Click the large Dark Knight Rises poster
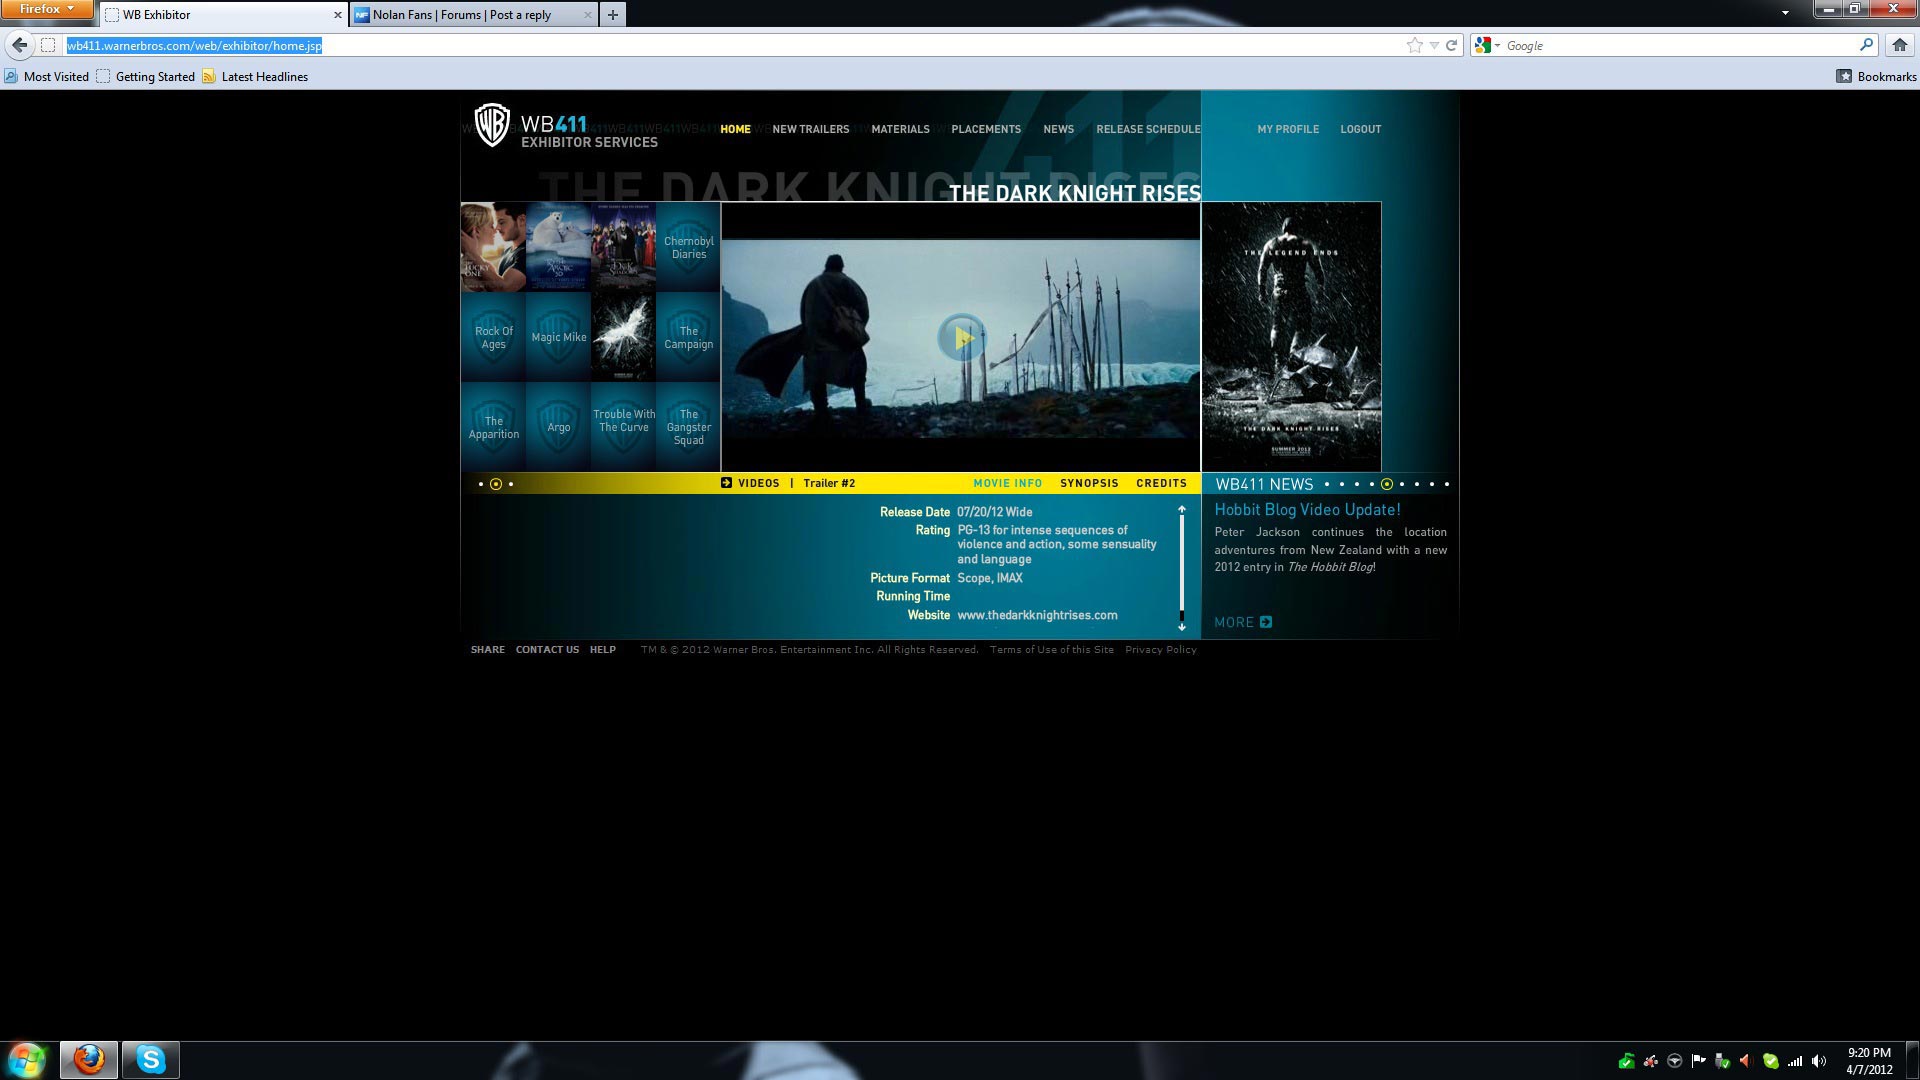1920x1080 pixels. point(1291,337)
